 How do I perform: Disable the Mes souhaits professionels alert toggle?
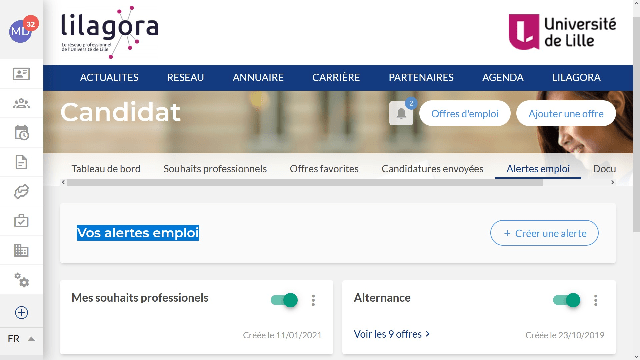tap(284, 300)
